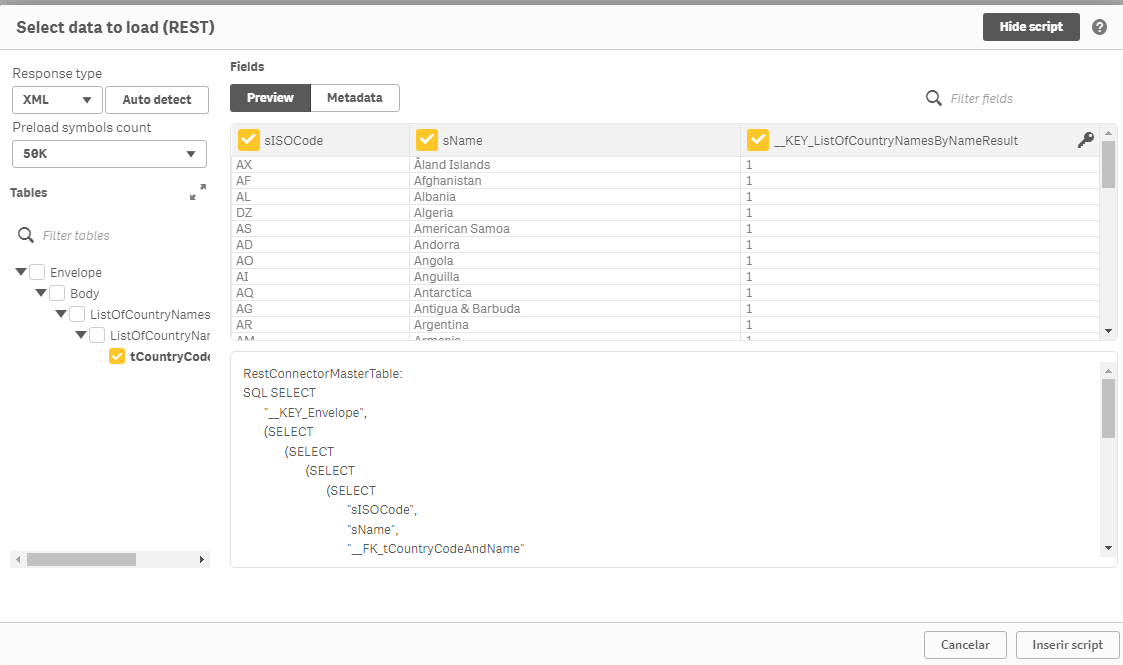Click the Auto detect button
Screen dimensions: 1123x665
pos(157,99)
